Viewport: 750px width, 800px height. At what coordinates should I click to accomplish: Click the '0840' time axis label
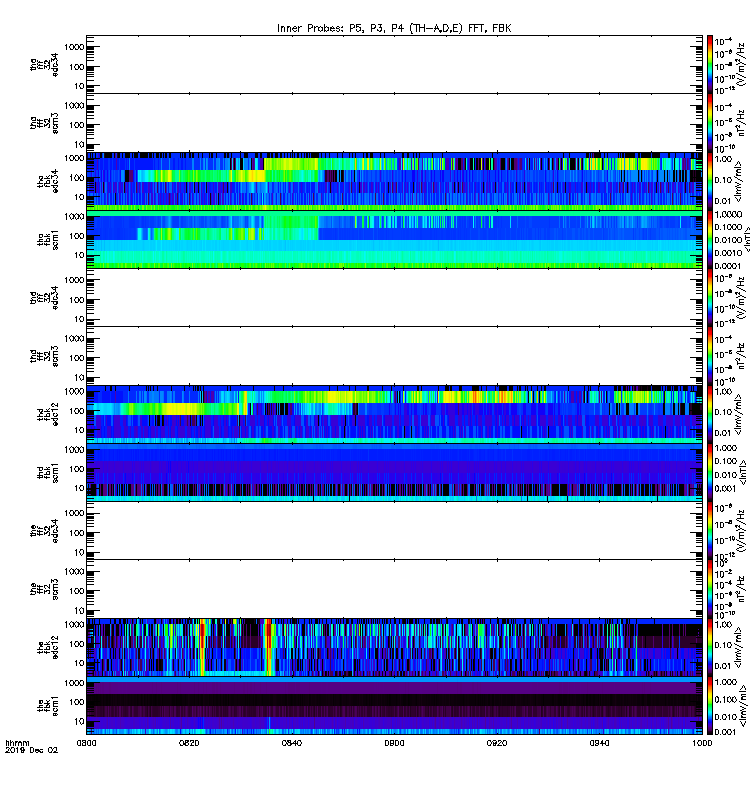291,743
